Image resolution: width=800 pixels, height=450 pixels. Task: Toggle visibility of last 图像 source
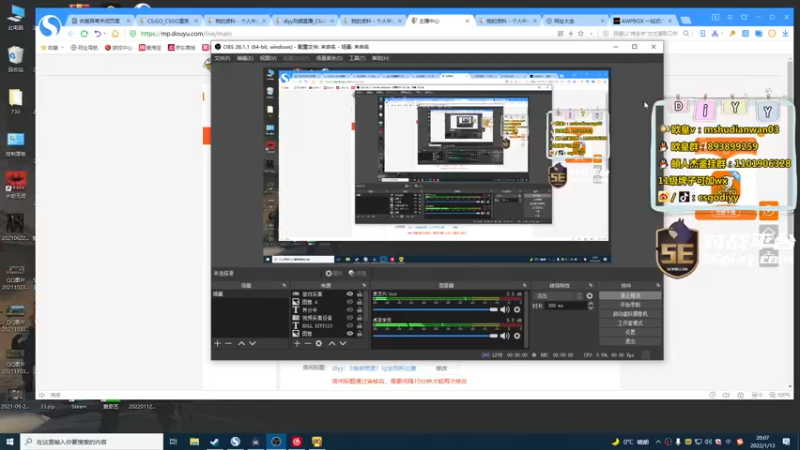[350, 334]
